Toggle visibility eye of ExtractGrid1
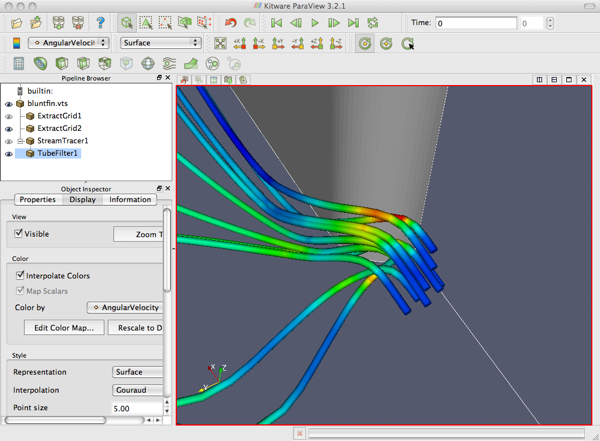The width and height of the screenshot is (600, 441). coord(8,116)
